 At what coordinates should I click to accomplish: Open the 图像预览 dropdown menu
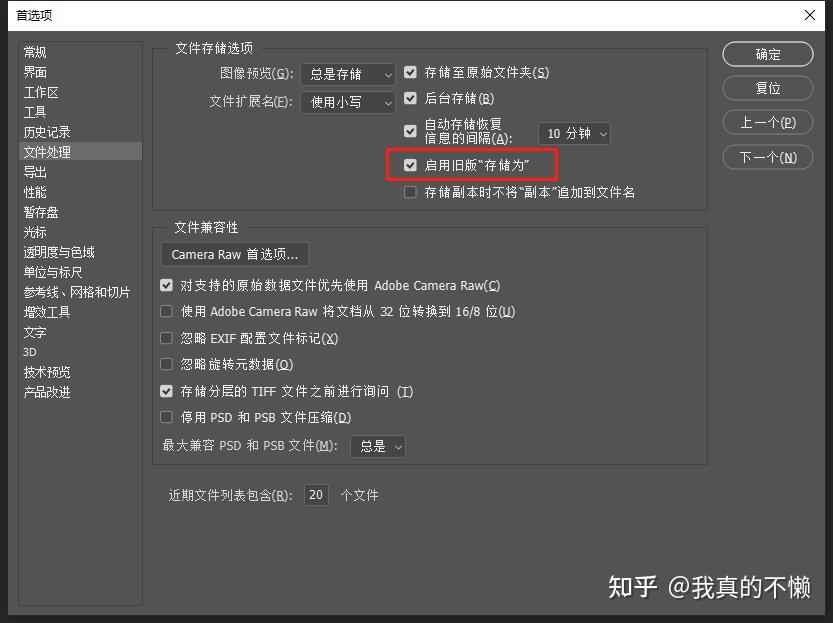[x=347, y=73]
